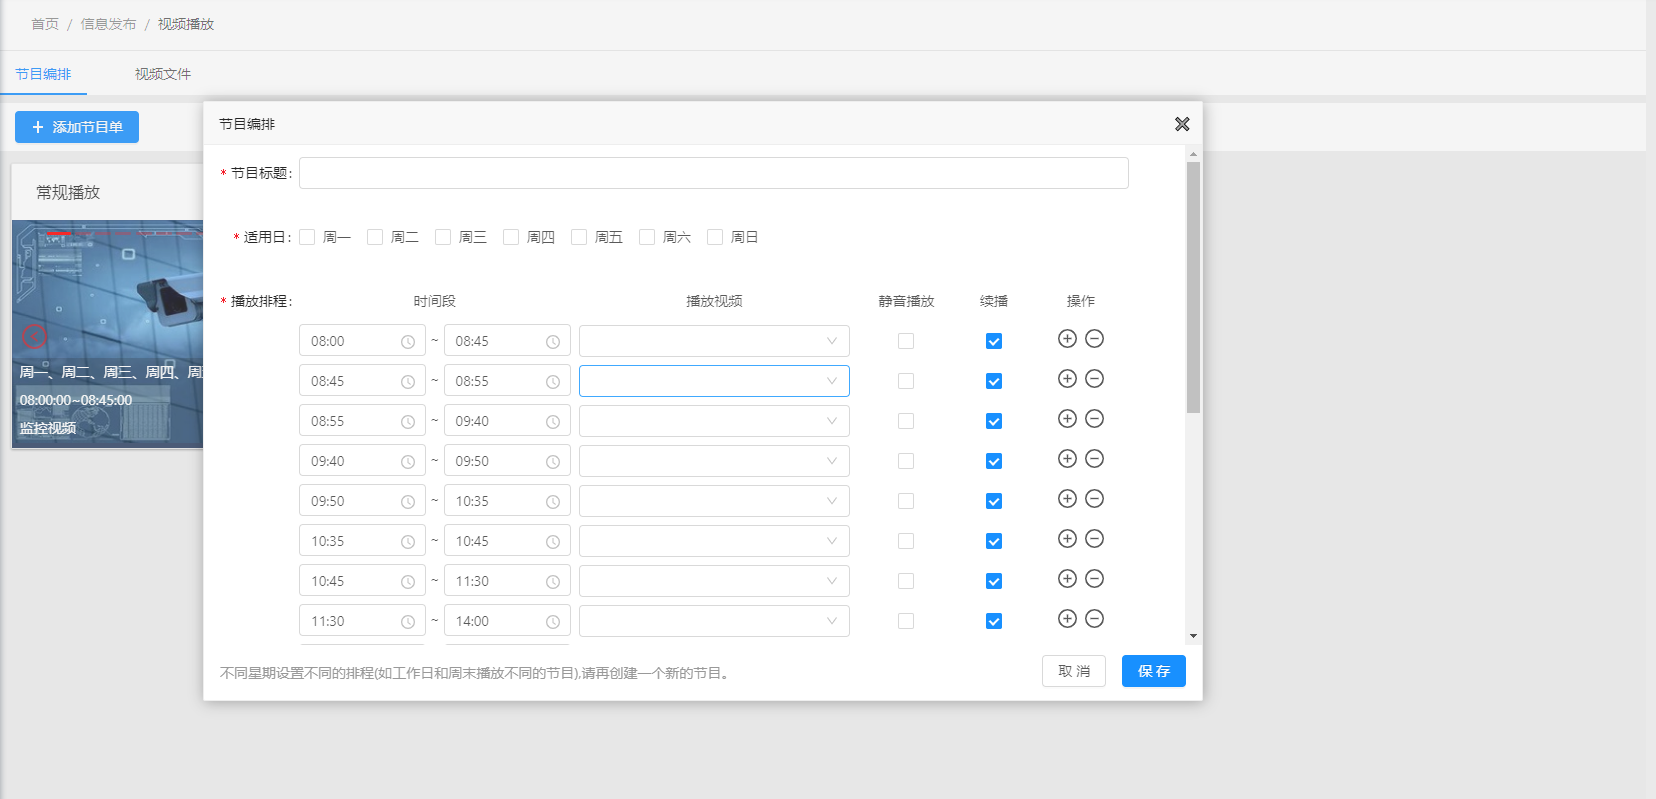The width and height of the screenshot is (1656, 799).
Task: Check the 周四 applicable day
Action: (x=511, y=237)
